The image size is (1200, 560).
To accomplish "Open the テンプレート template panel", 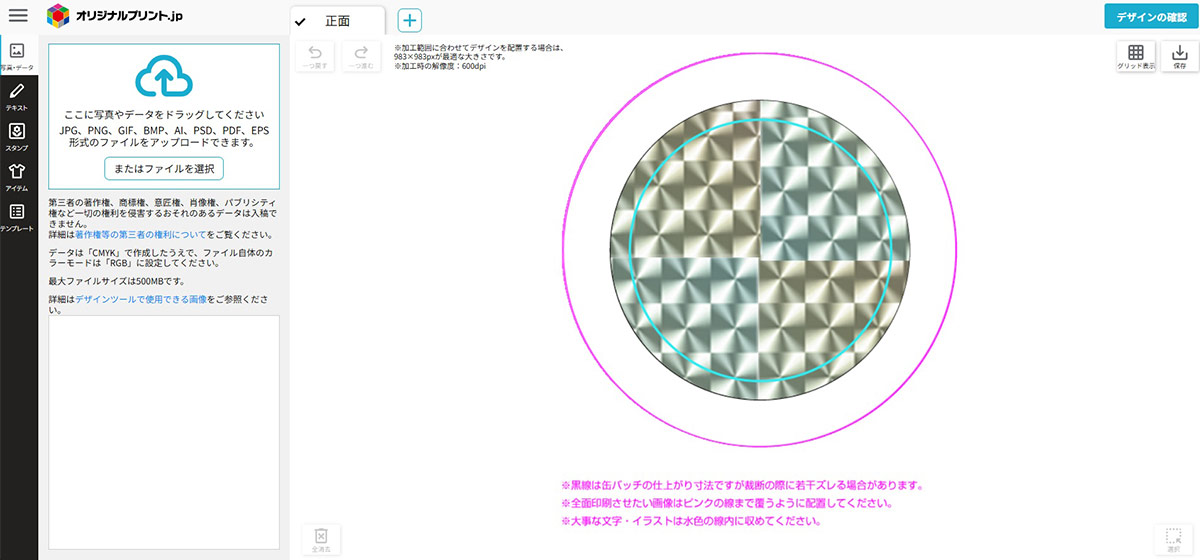I will point(17,218).
